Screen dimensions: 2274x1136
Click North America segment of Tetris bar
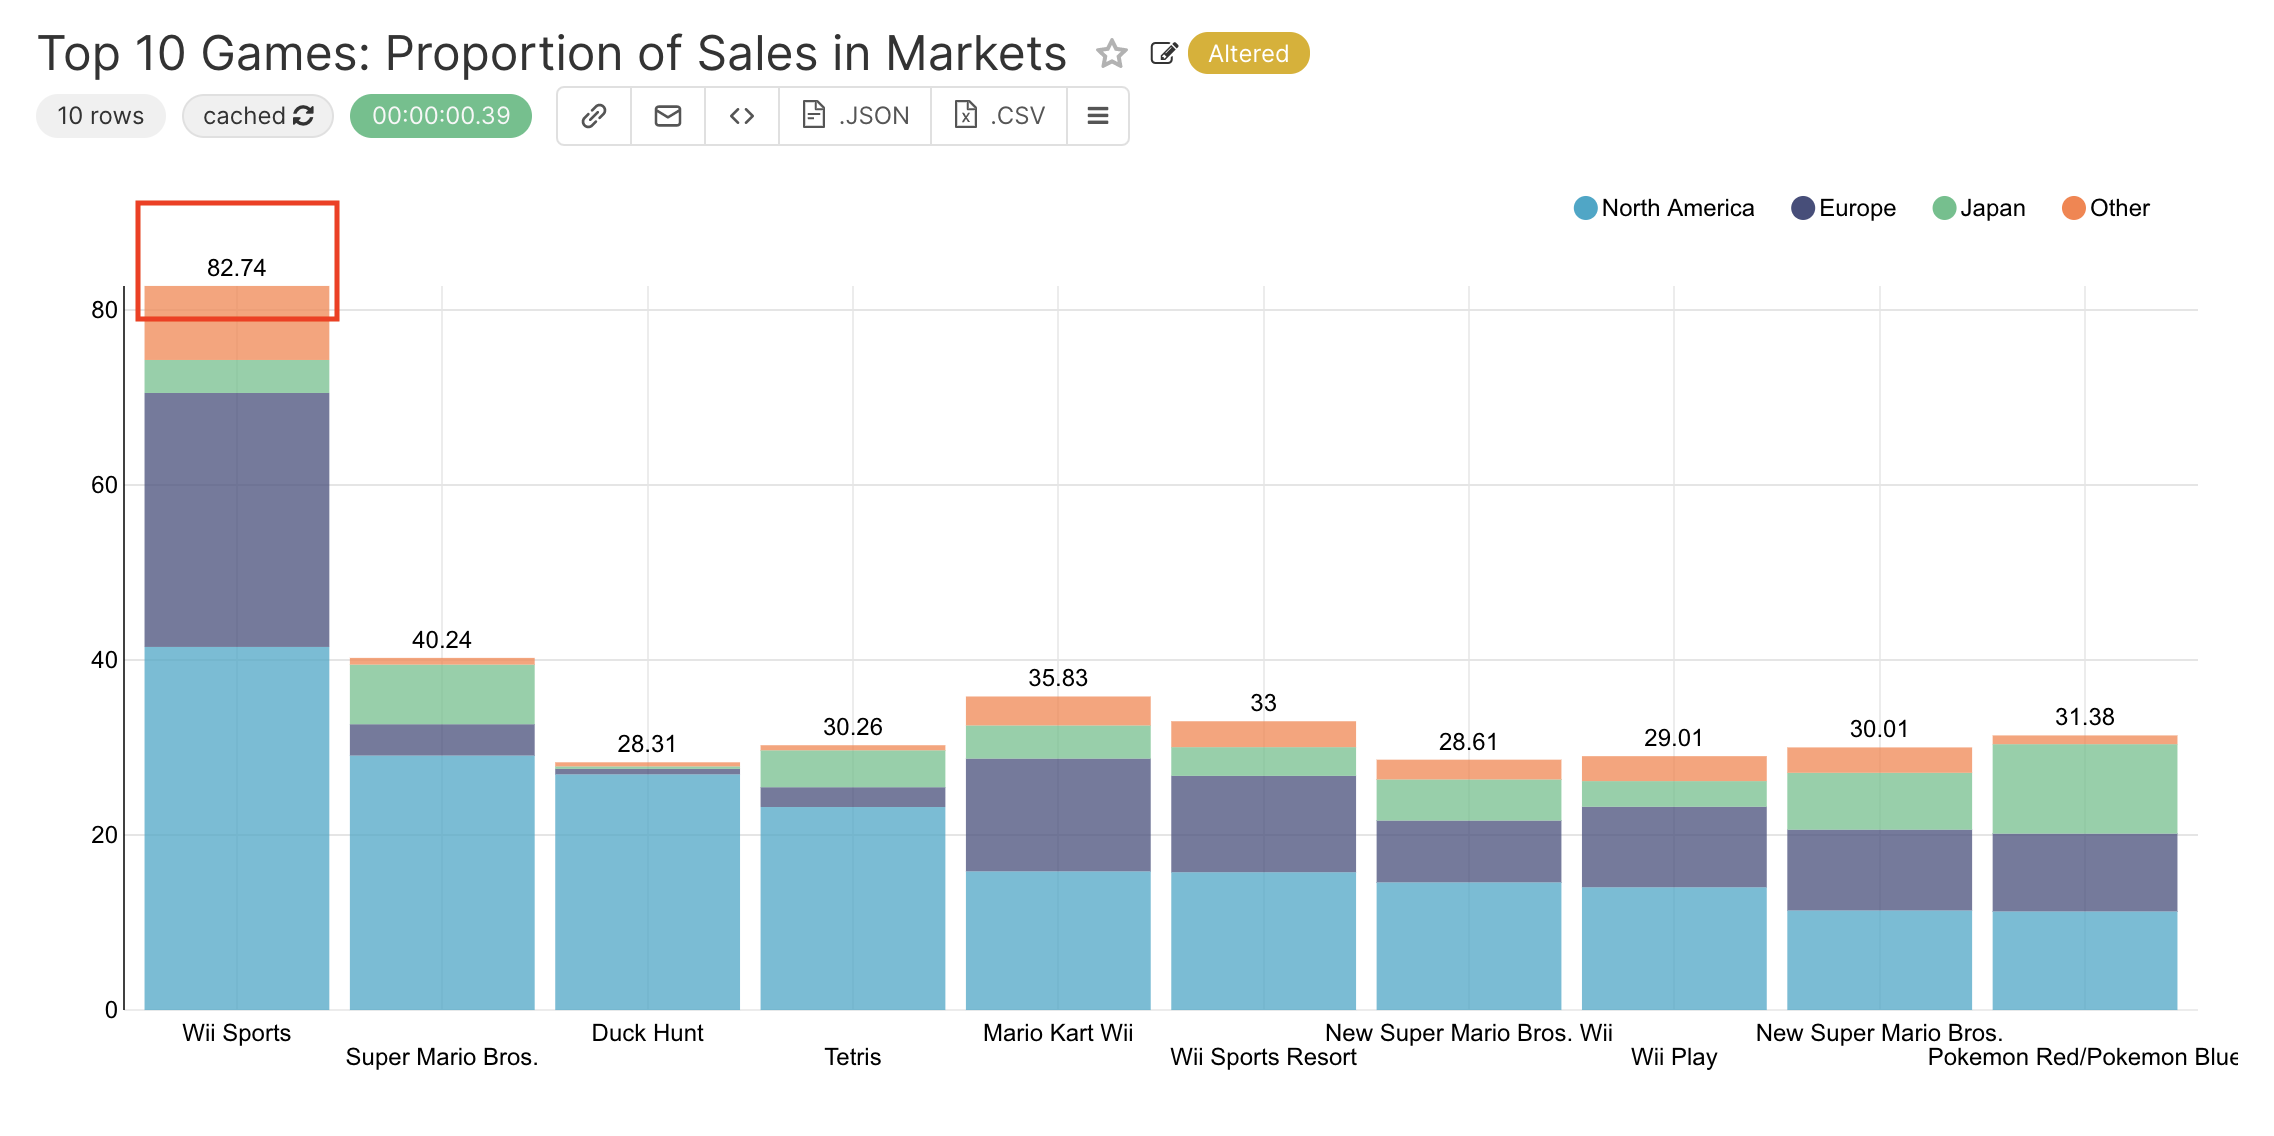pyautogui.click(x=853, y=908)
